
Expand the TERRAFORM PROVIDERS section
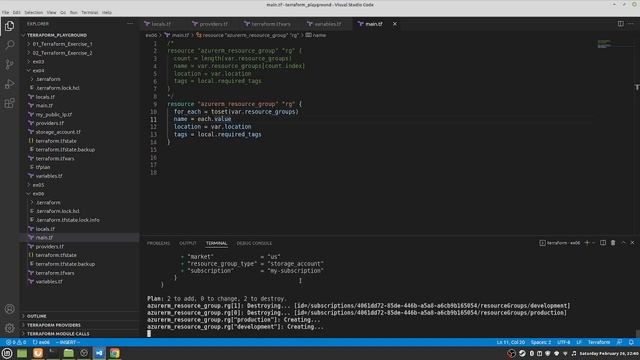click(x=80, y=325)
